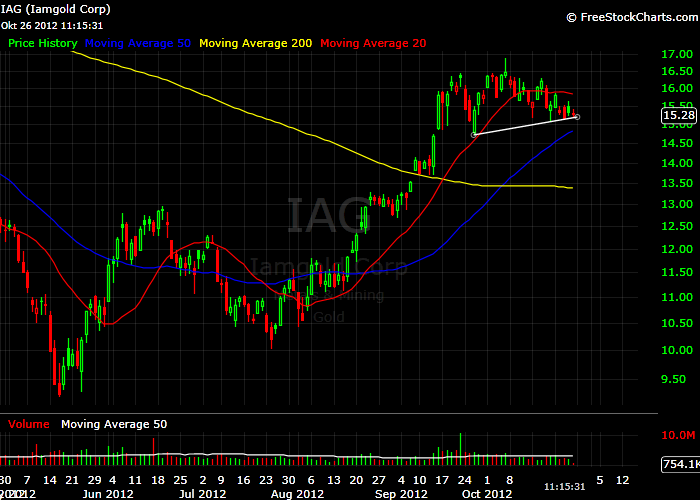Click the tall red volume bar near Jun 18
The height and width of the screenshot is (500, 700).
(154, 452)
